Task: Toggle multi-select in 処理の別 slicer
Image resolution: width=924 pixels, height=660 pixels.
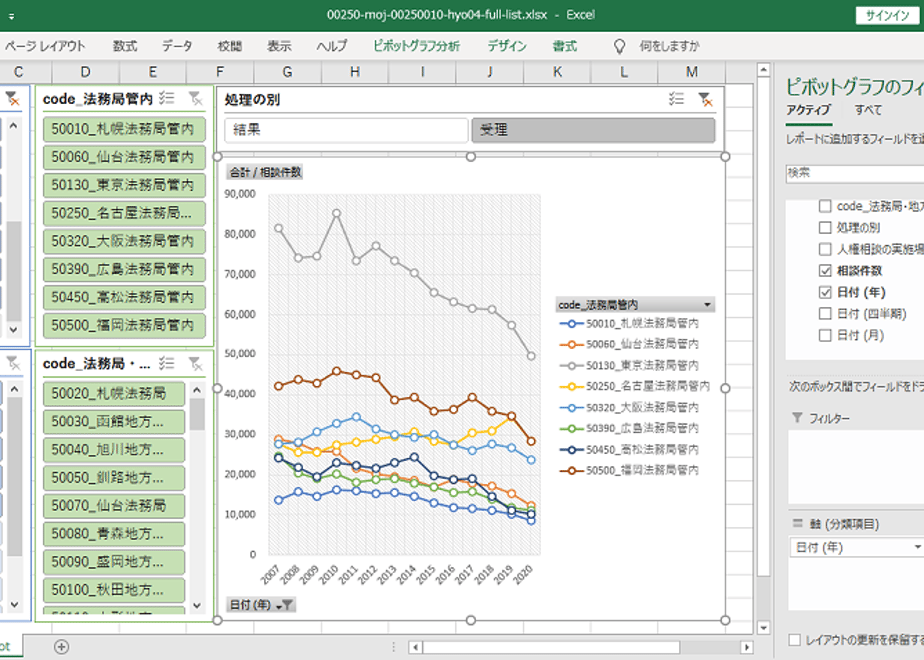Action: click(676, 99)
